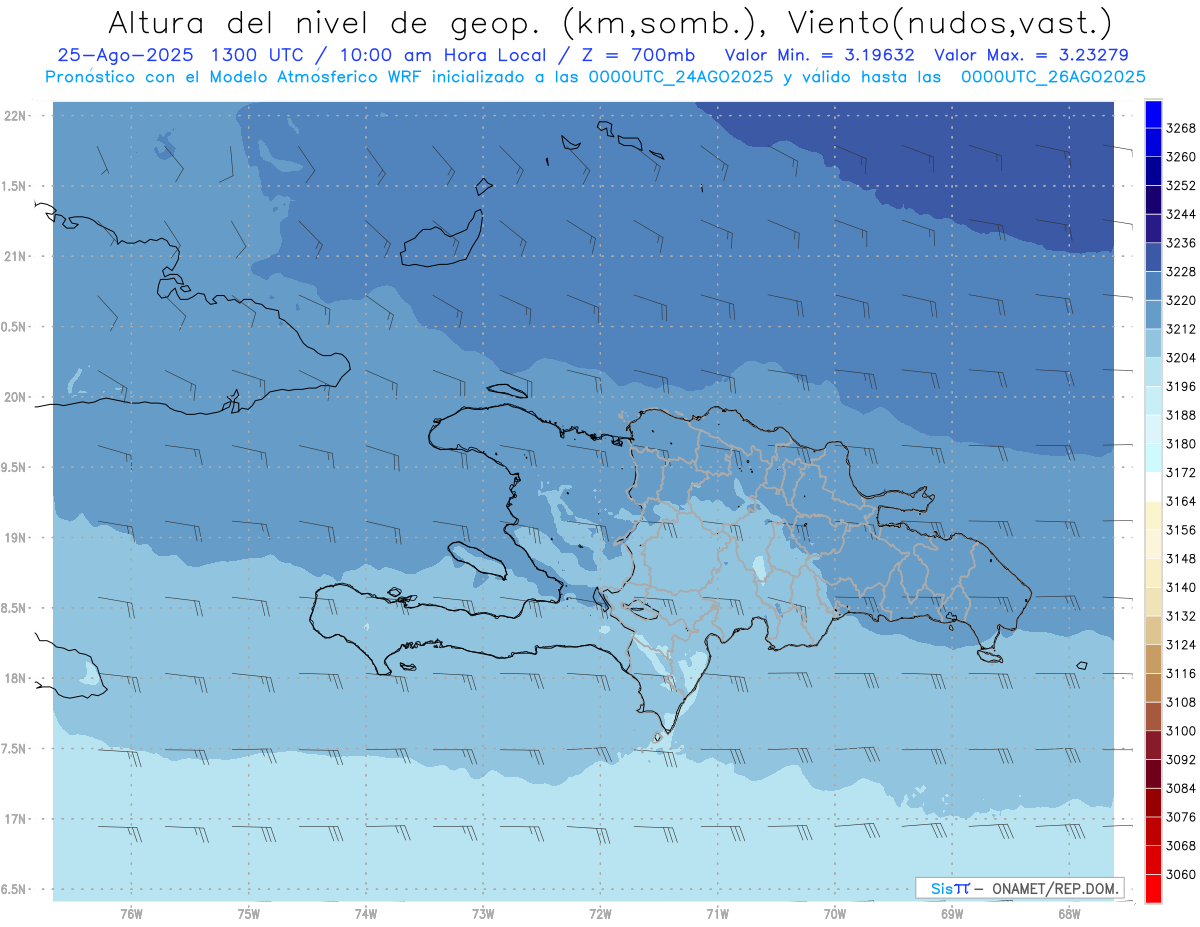Image resolution: width=1200 pixels, height=927 pixels.
Task: Click the red swatch below 3060
Action: coord(1153,888)
